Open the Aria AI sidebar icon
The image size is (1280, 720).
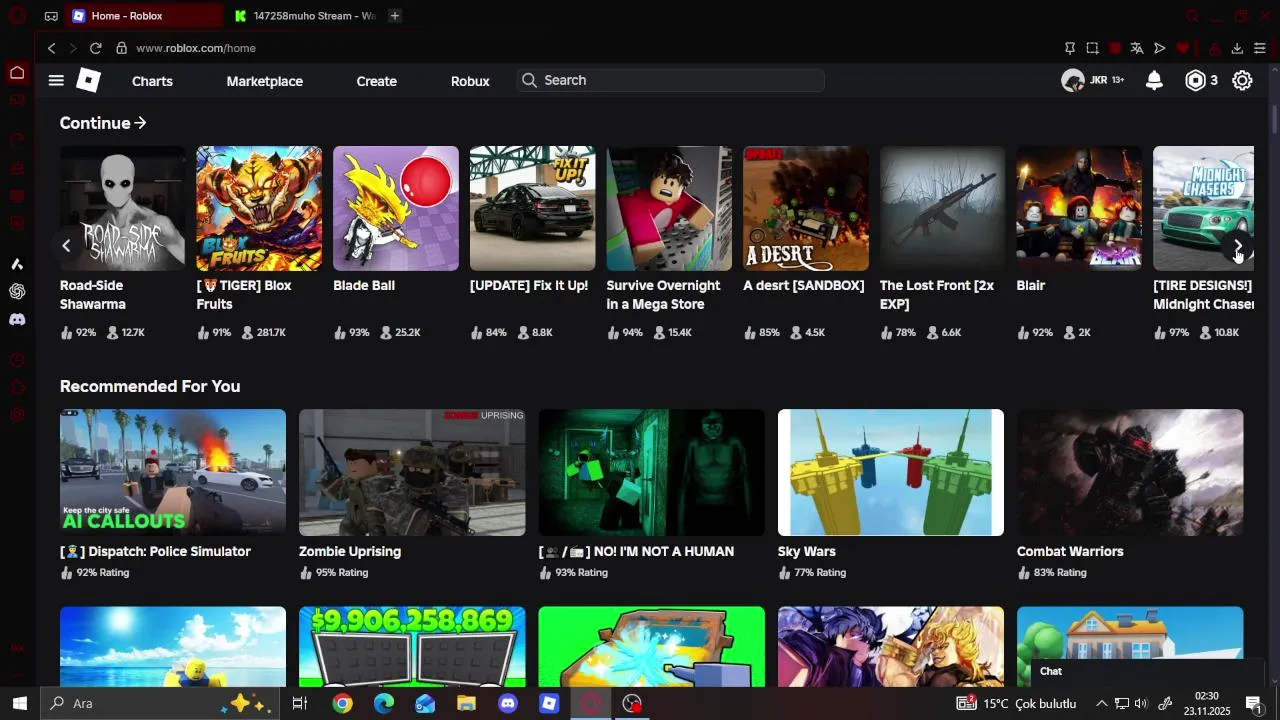point(17,264)
